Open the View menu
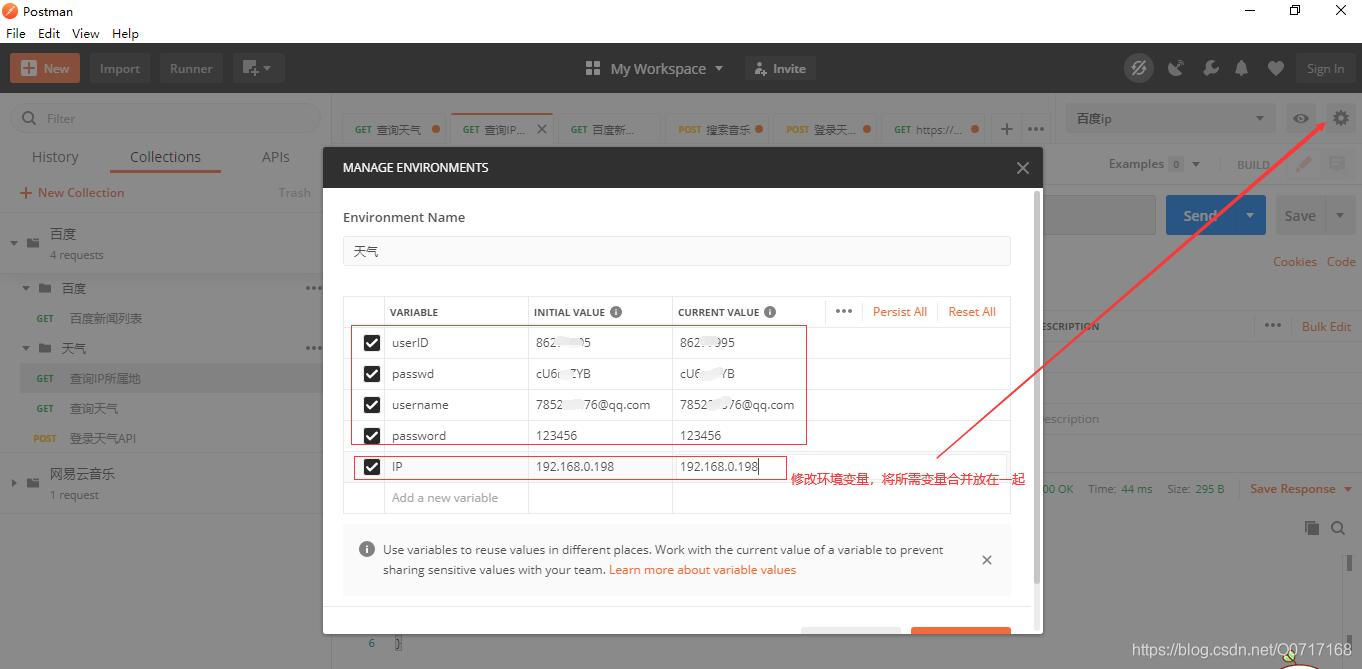Image resolution: width=1362 pixels, height=669 pixels. click(x=85, y=33)
